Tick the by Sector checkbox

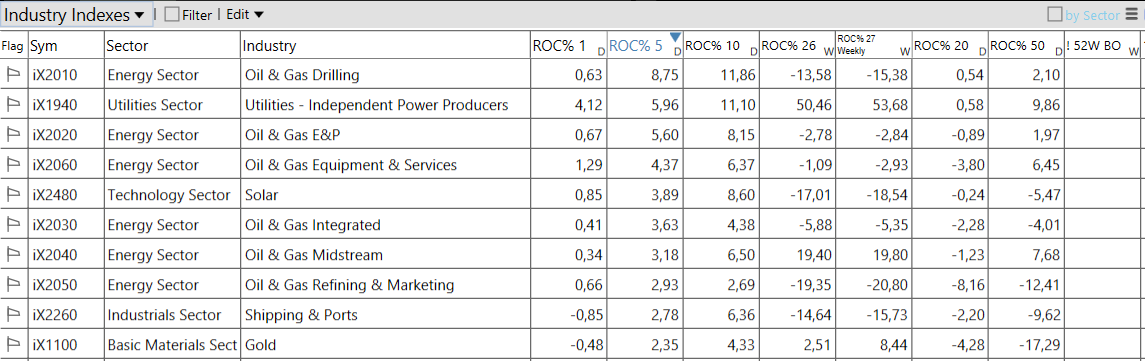tap(1054, 15)
